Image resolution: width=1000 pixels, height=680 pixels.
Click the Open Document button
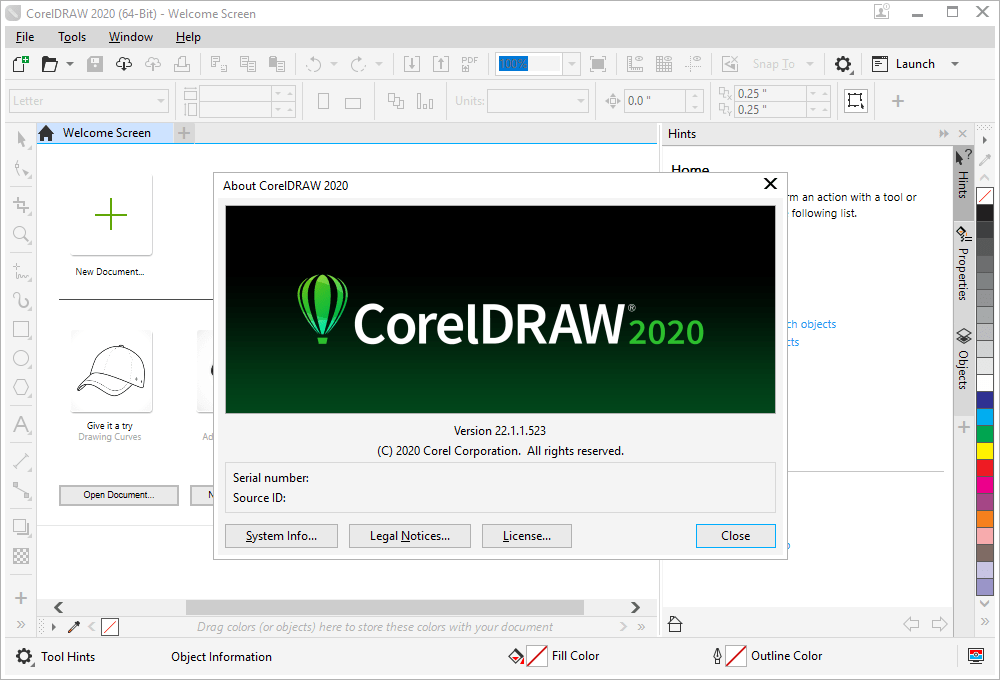coord(119,495)
